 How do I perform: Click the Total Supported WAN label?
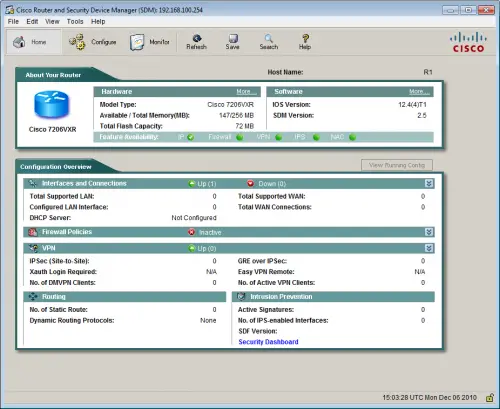(x=271, y=196)
